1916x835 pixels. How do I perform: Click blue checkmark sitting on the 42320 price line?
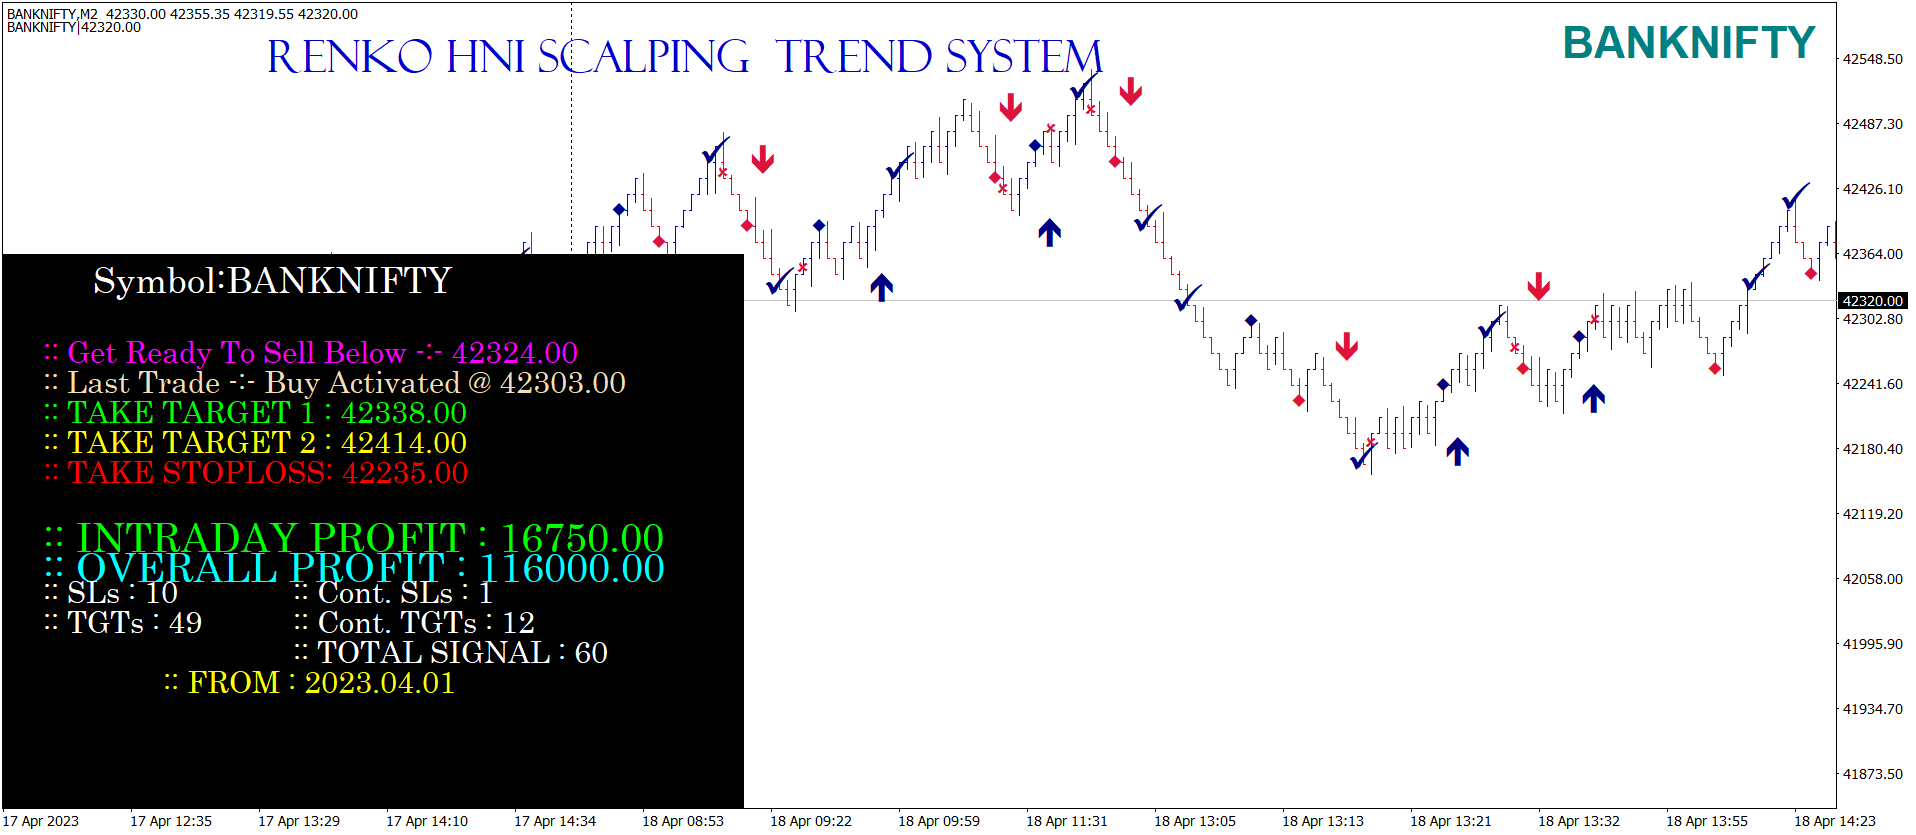point(1188,297)
